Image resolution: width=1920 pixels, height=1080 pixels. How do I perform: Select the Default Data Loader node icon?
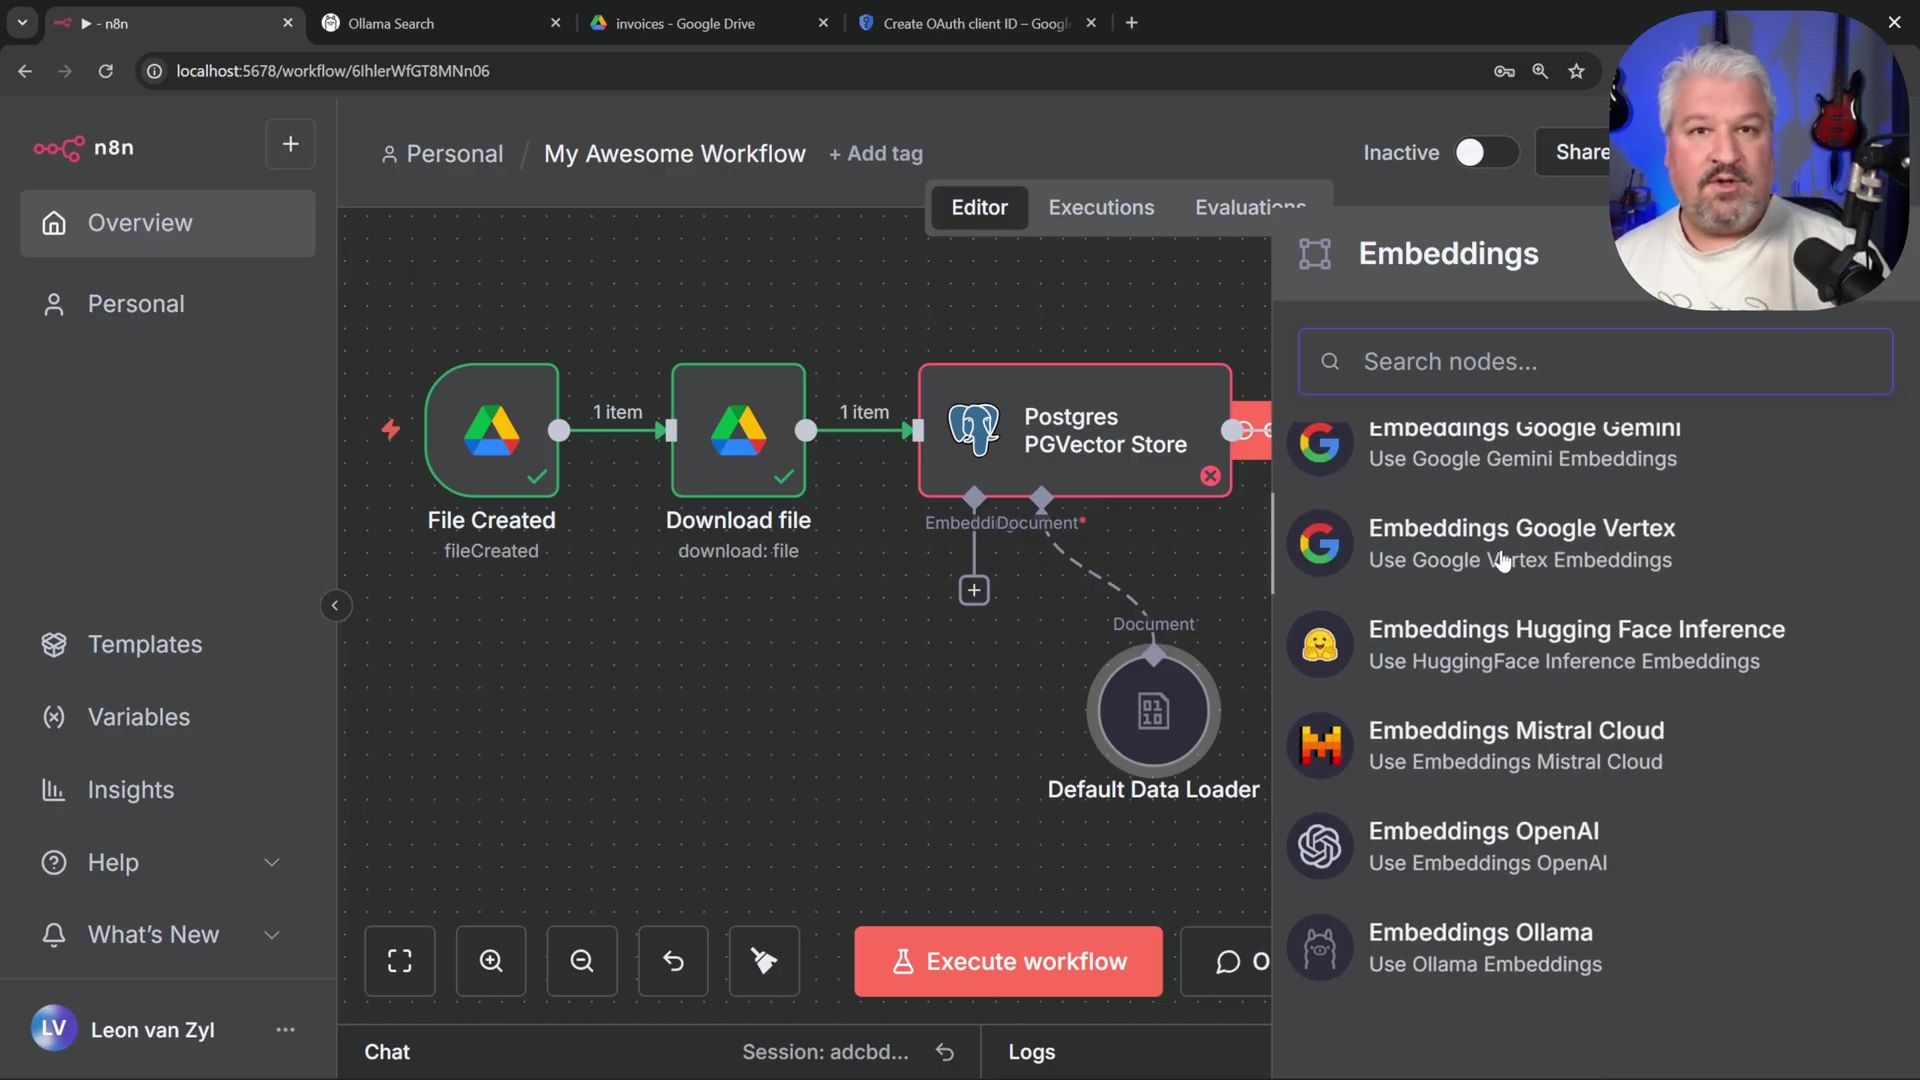tap(1153, 712)
